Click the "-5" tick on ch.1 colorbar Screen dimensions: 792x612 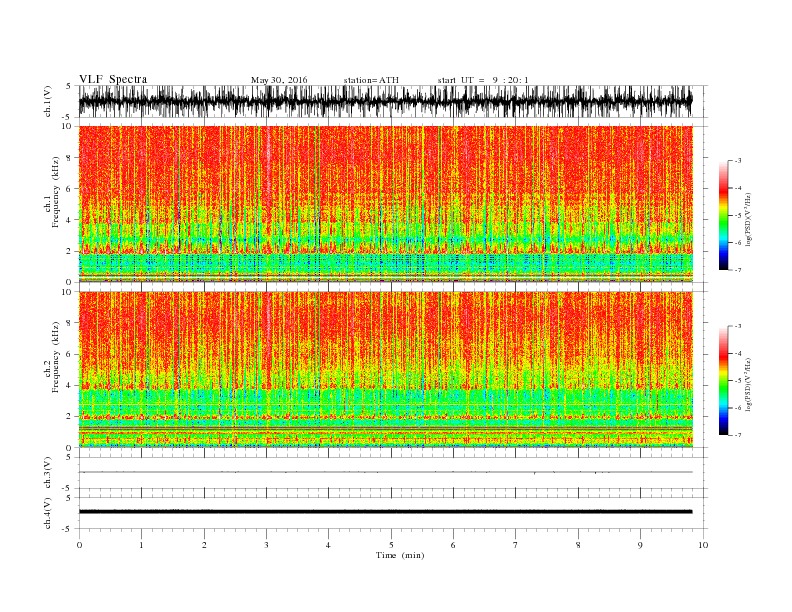click(737, 216)
